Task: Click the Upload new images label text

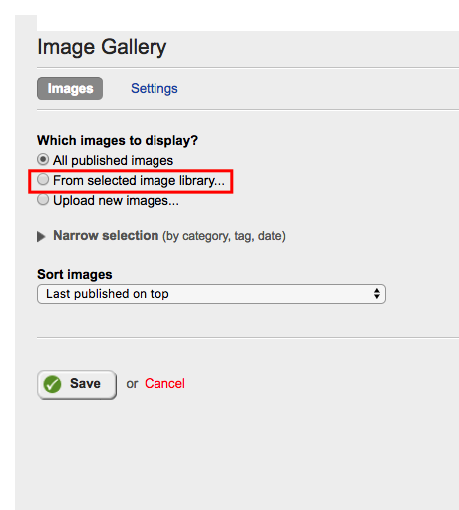Action: click(x=116, y=201)
